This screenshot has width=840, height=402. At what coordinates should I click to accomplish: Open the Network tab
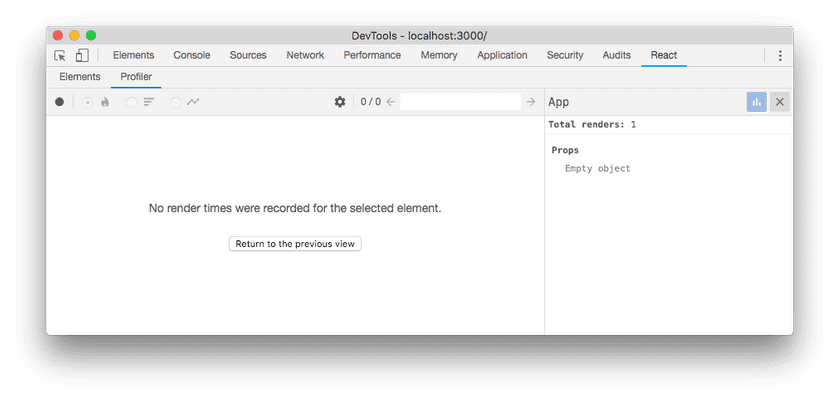(x=305, y=56)
